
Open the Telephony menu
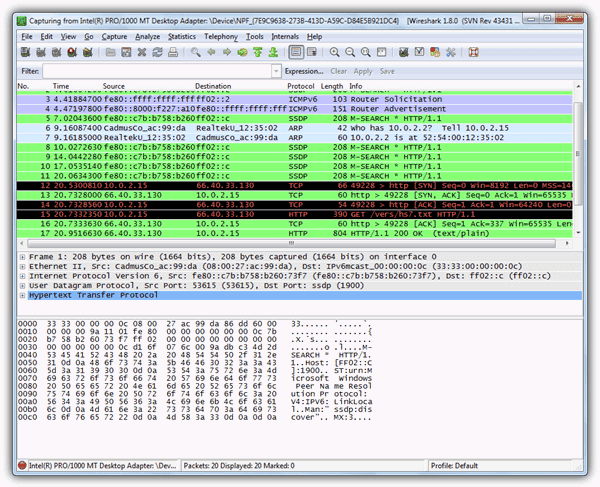click(x=221, y=36)
